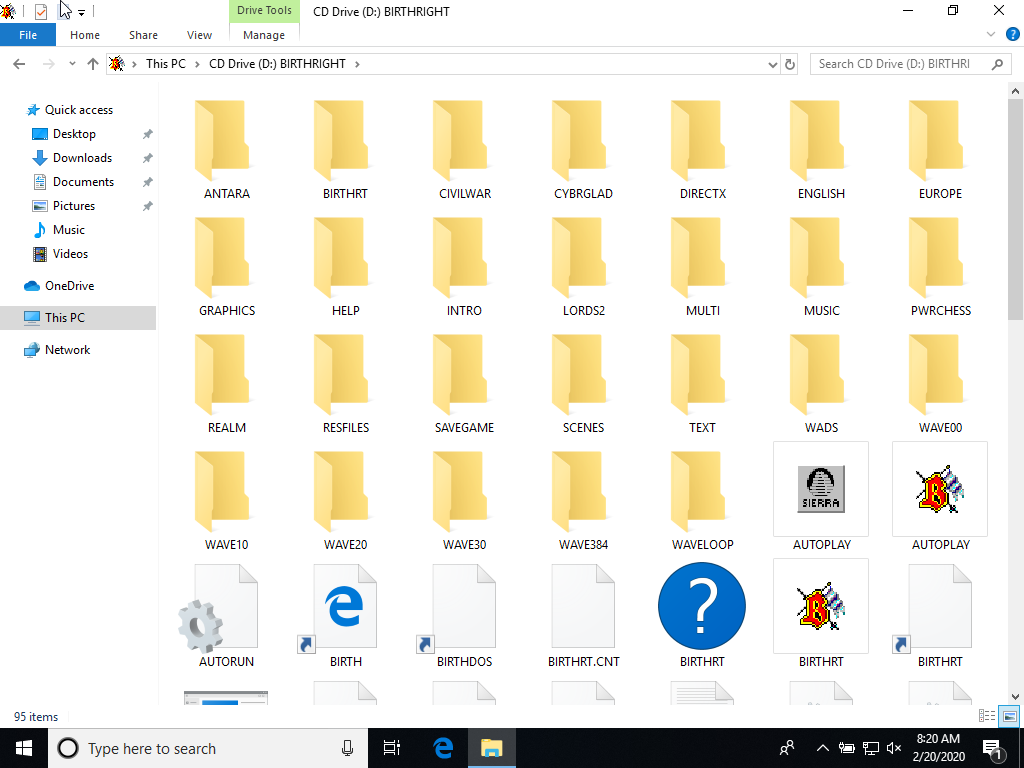1024x768 pixels.
Task: Open OneDrive in navigation pane
Action: coord(69,286)
